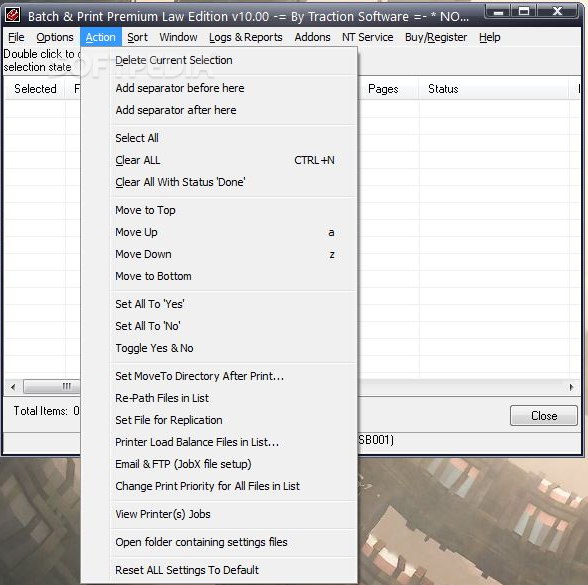Image resolution: width=588 pixels, height=585 pixels.
Task: Open the Options menu
Action: (55, 37)
